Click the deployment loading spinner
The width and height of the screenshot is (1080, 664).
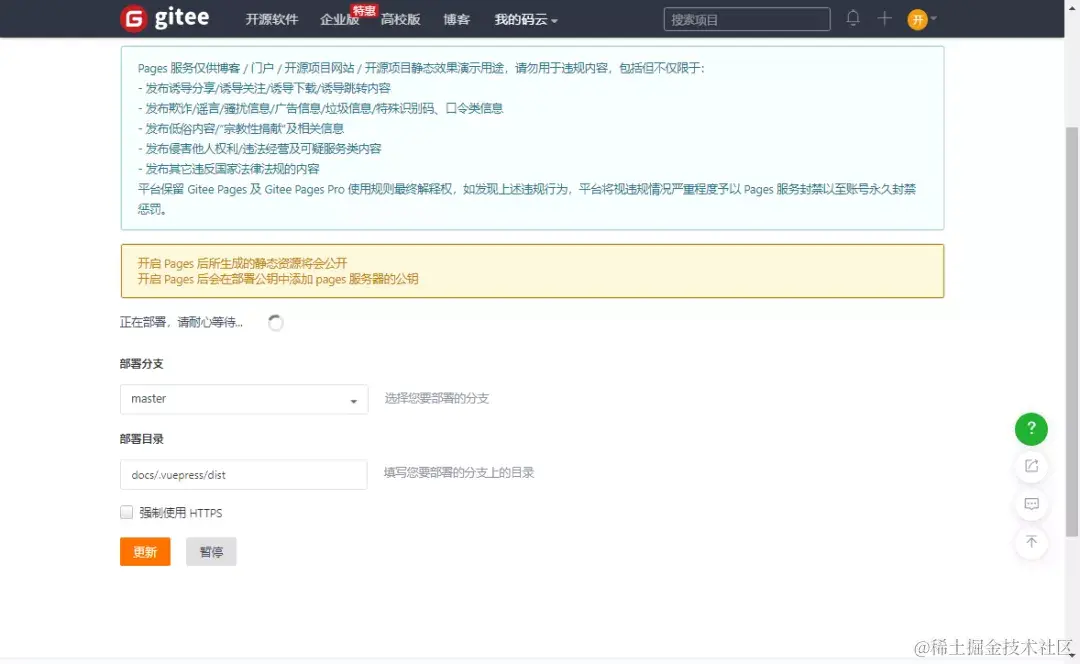click(x=275, y=322)
